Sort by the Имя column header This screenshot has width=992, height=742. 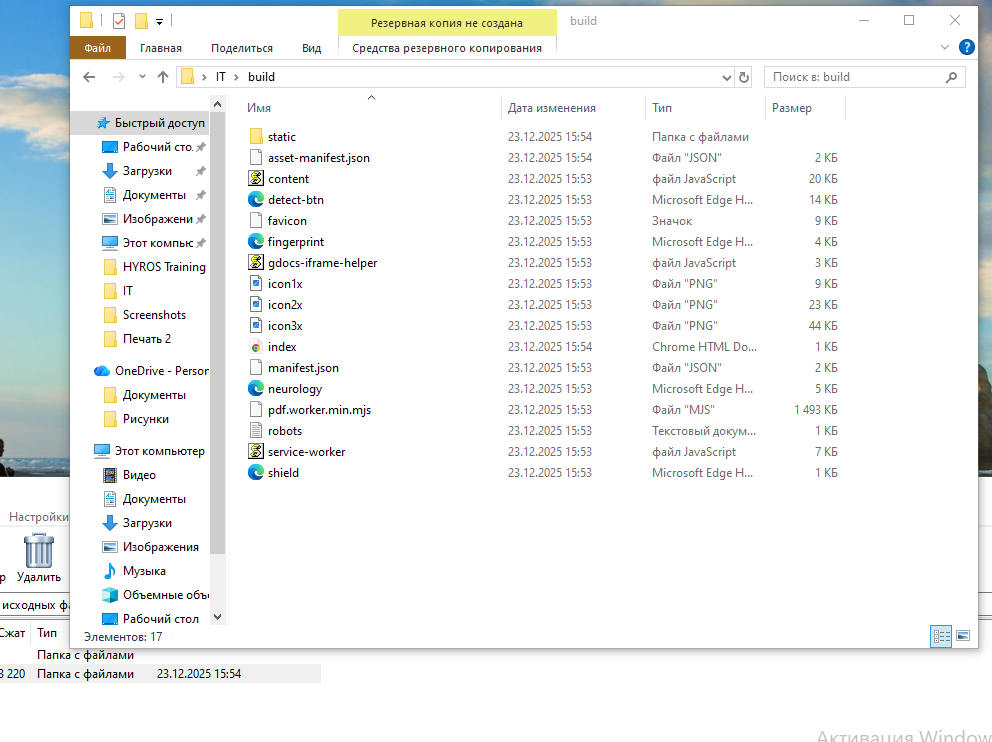[x=259, y=108]
